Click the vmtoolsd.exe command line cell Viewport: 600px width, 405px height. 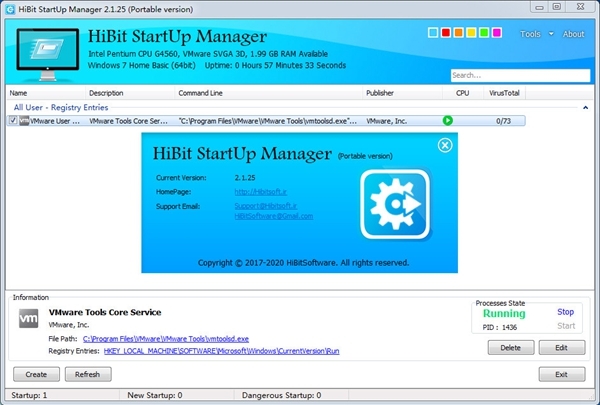[x=268, y=121]
